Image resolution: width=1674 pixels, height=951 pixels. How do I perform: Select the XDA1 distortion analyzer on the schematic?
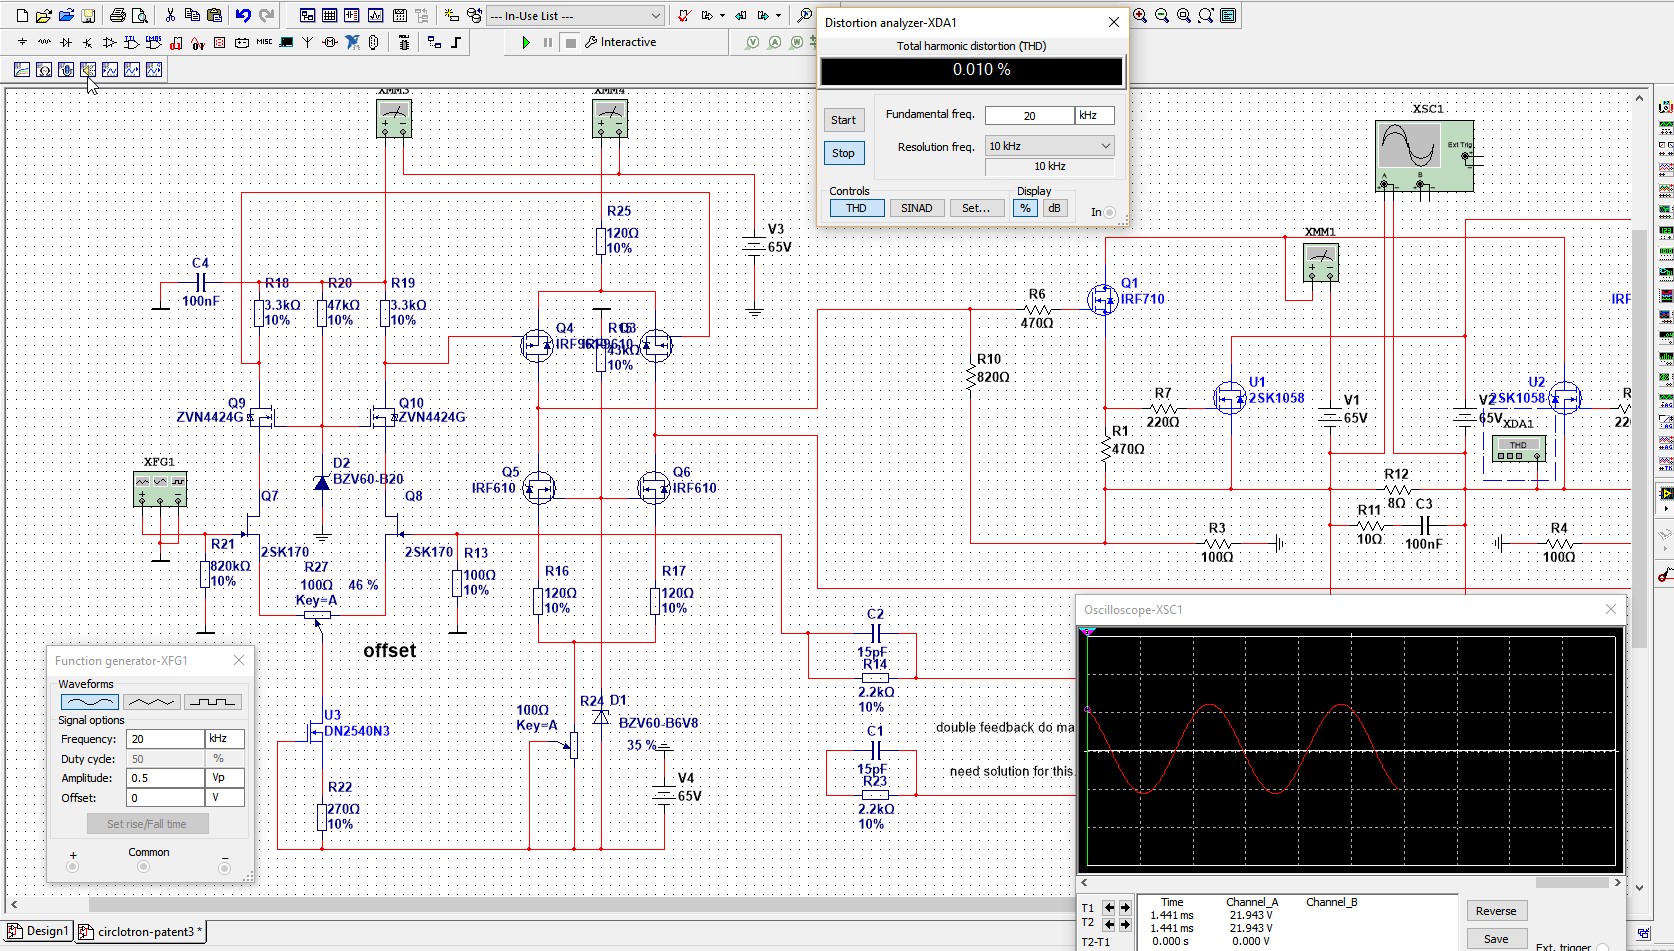(x=1518, y=450)
